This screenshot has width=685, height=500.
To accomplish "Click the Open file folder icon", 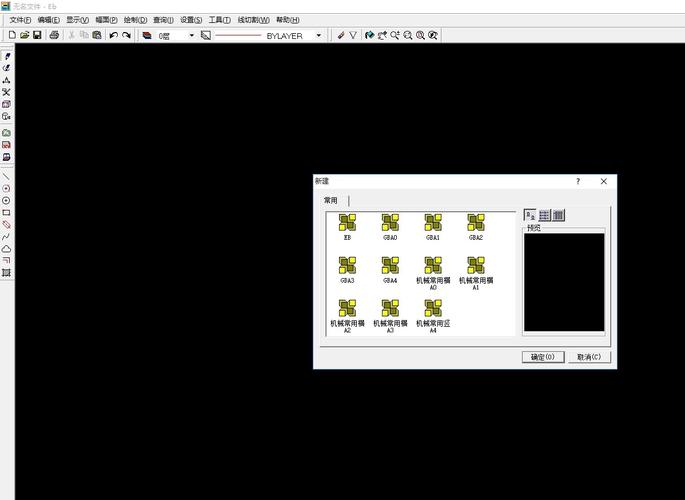I will coord(24,35).
